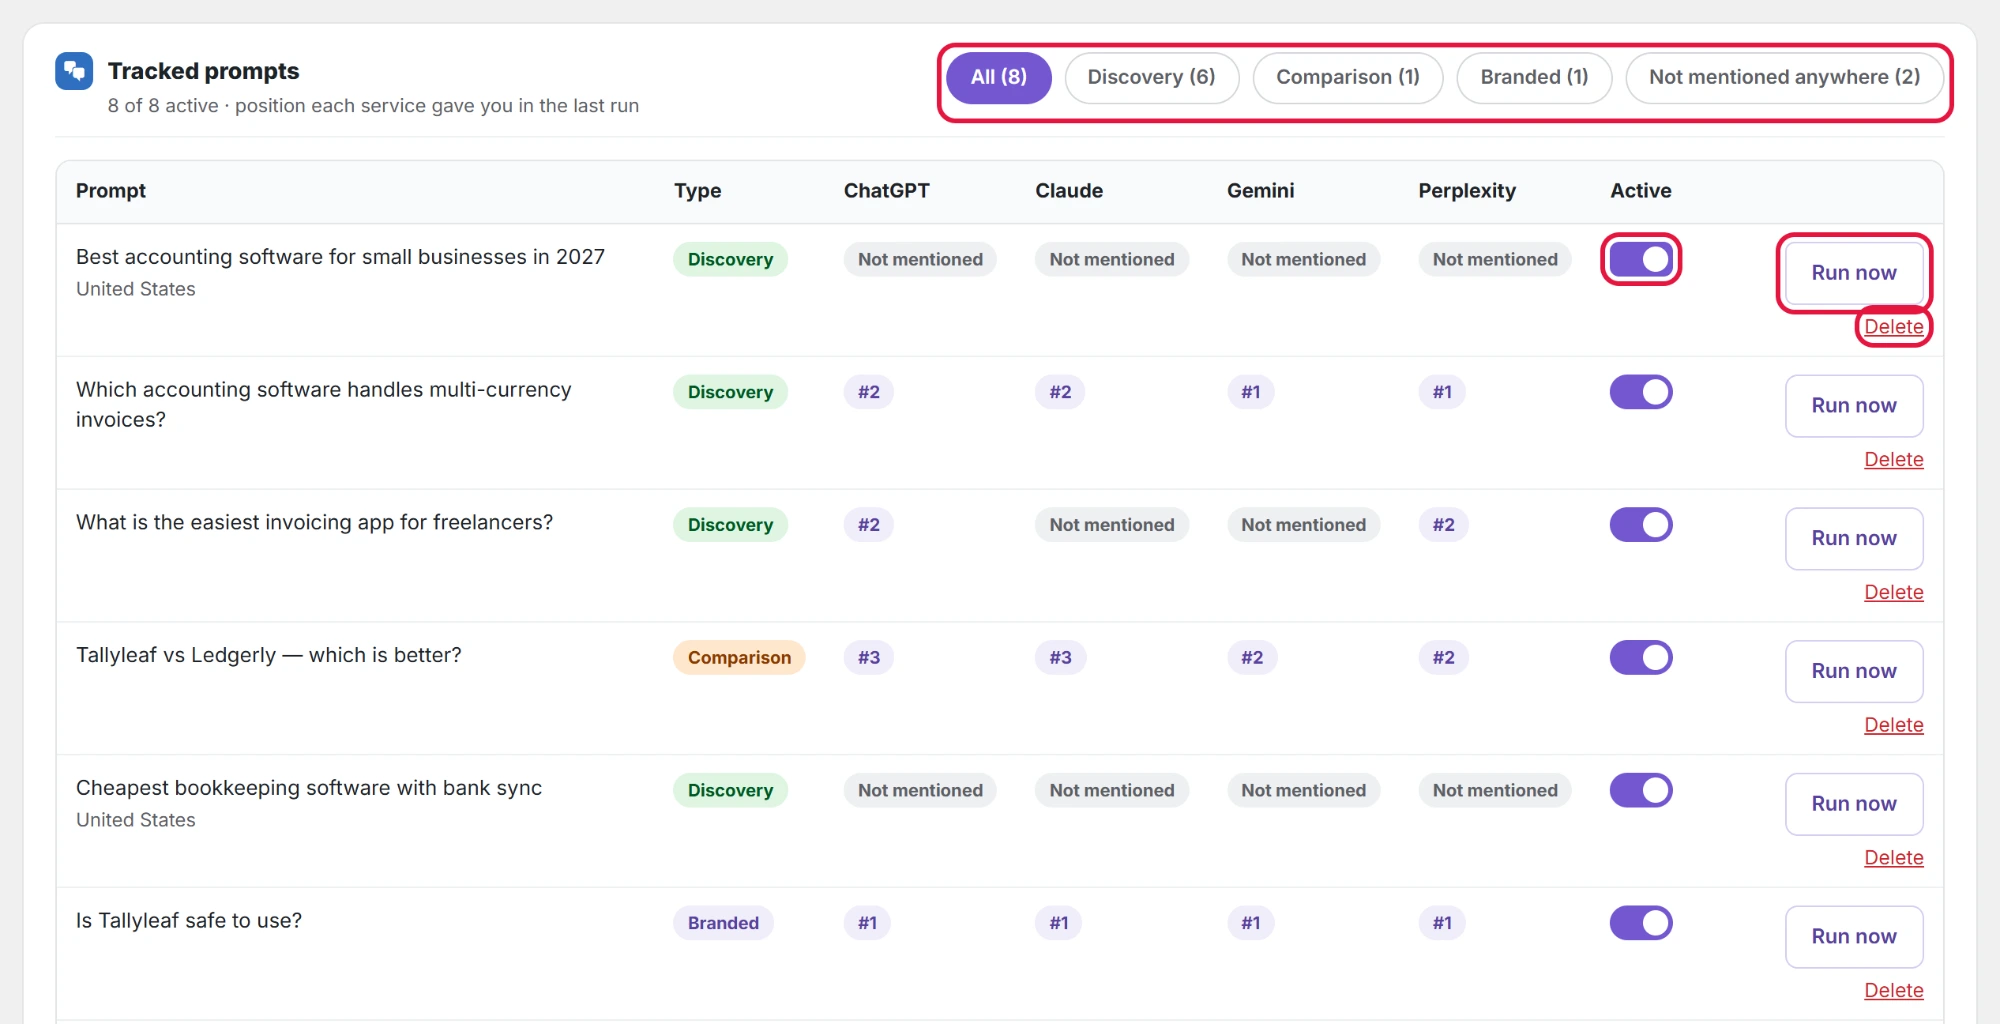2000x1024 pixels.
Task: Click ChatGPT Not mentioned in Best accounting row
Action: [x=920, y=259]
